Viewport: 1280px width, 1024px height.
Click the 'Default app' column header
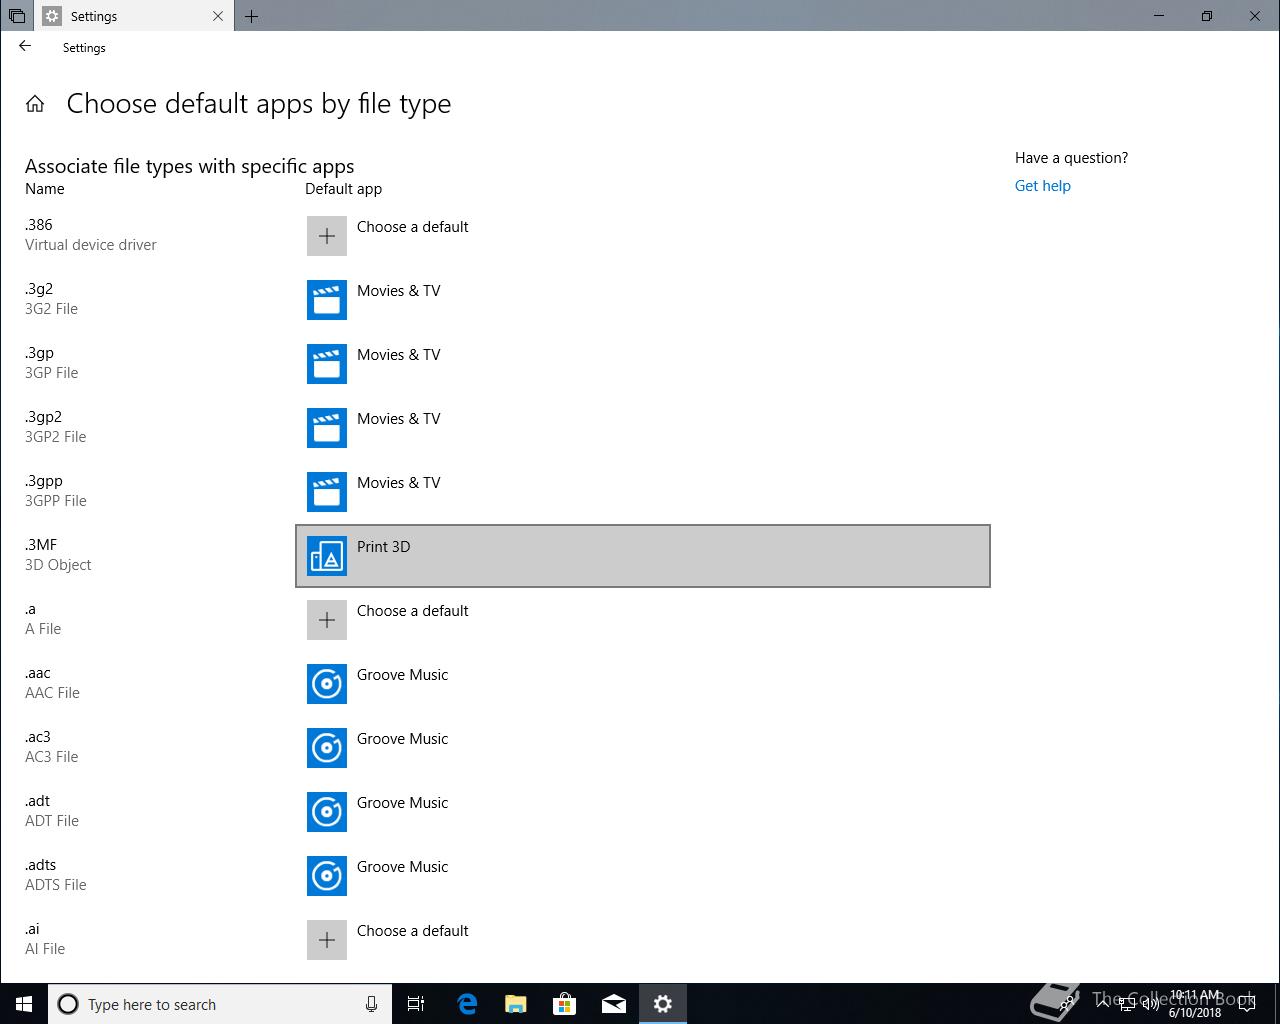pos(343,189)
